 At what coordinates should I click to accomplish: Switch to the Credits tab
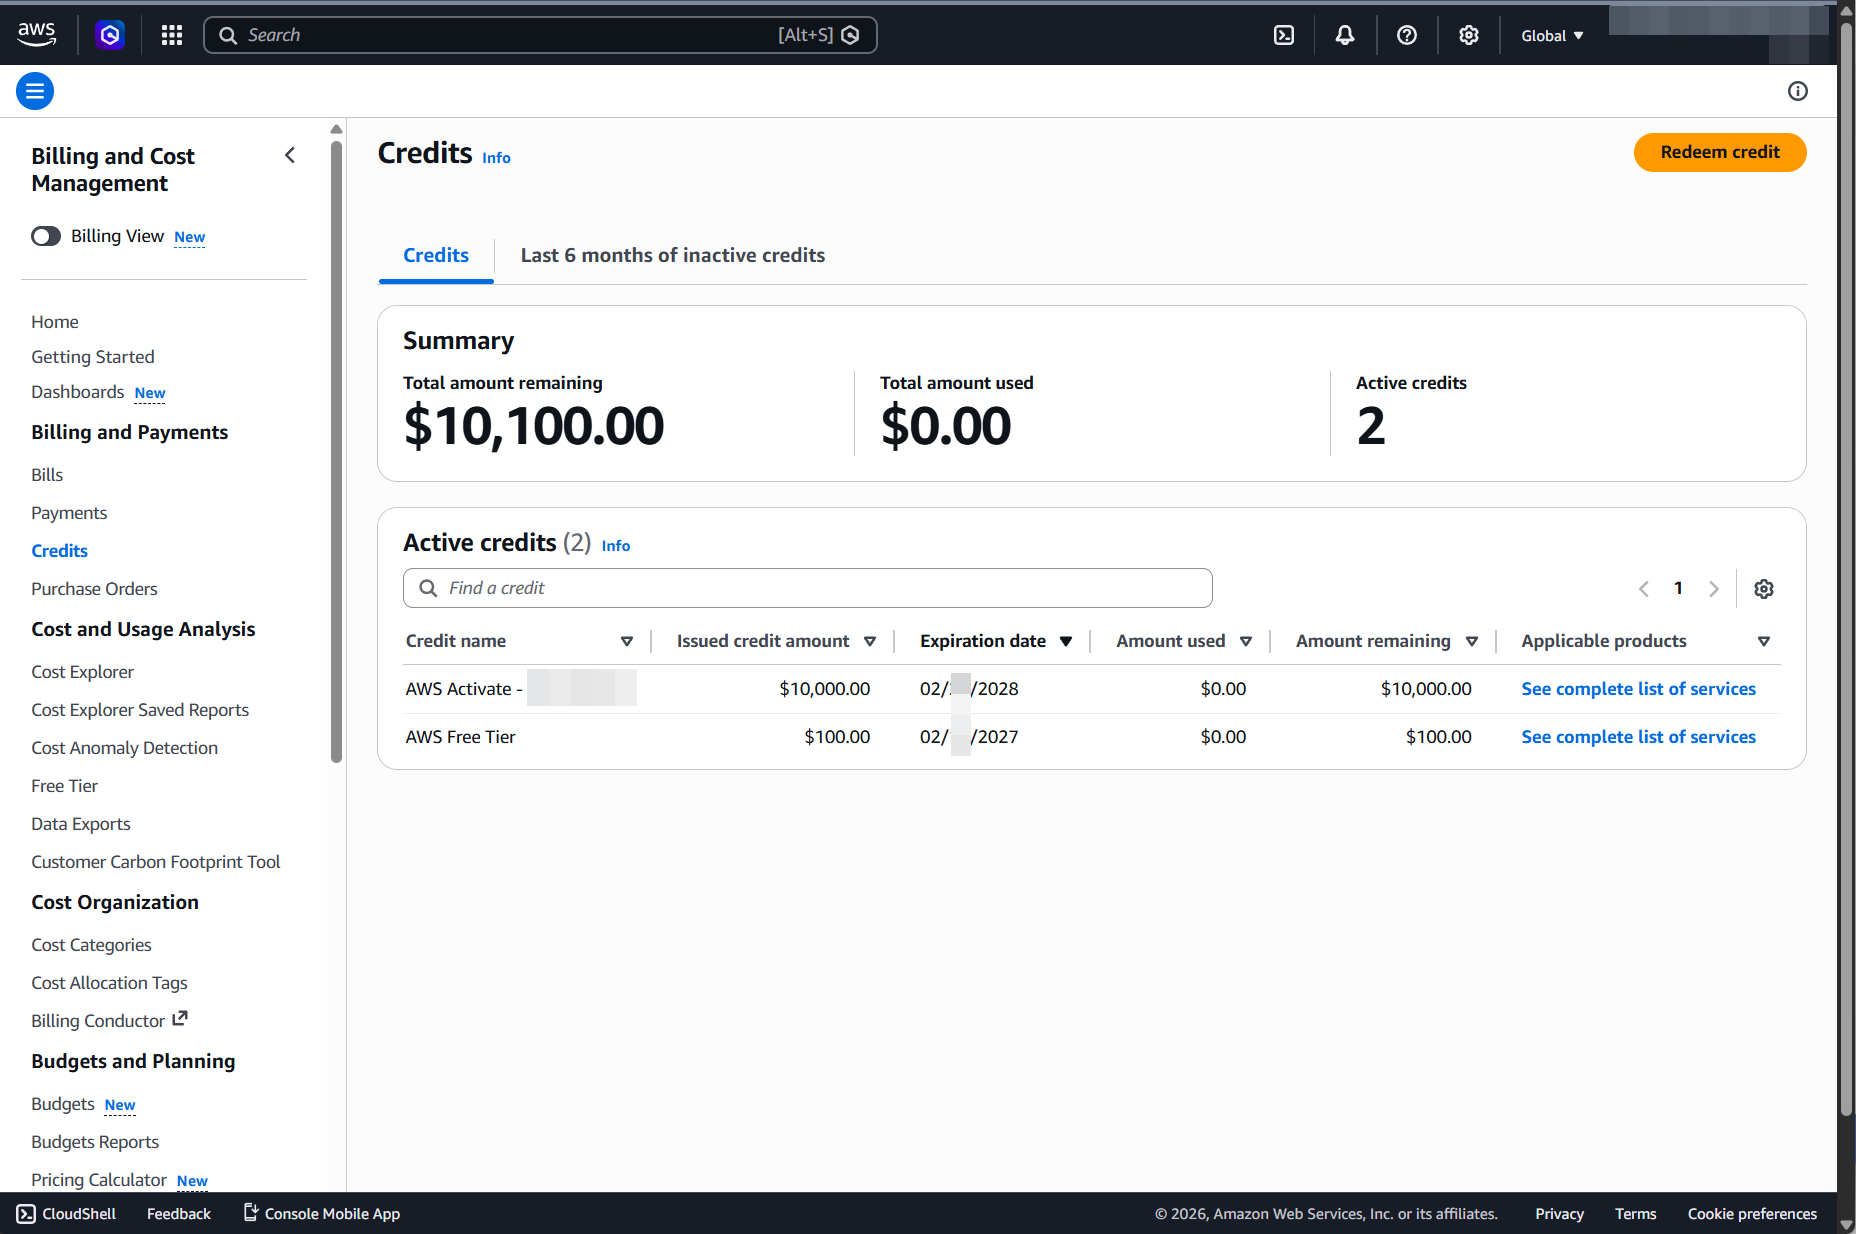click(436, 255)
